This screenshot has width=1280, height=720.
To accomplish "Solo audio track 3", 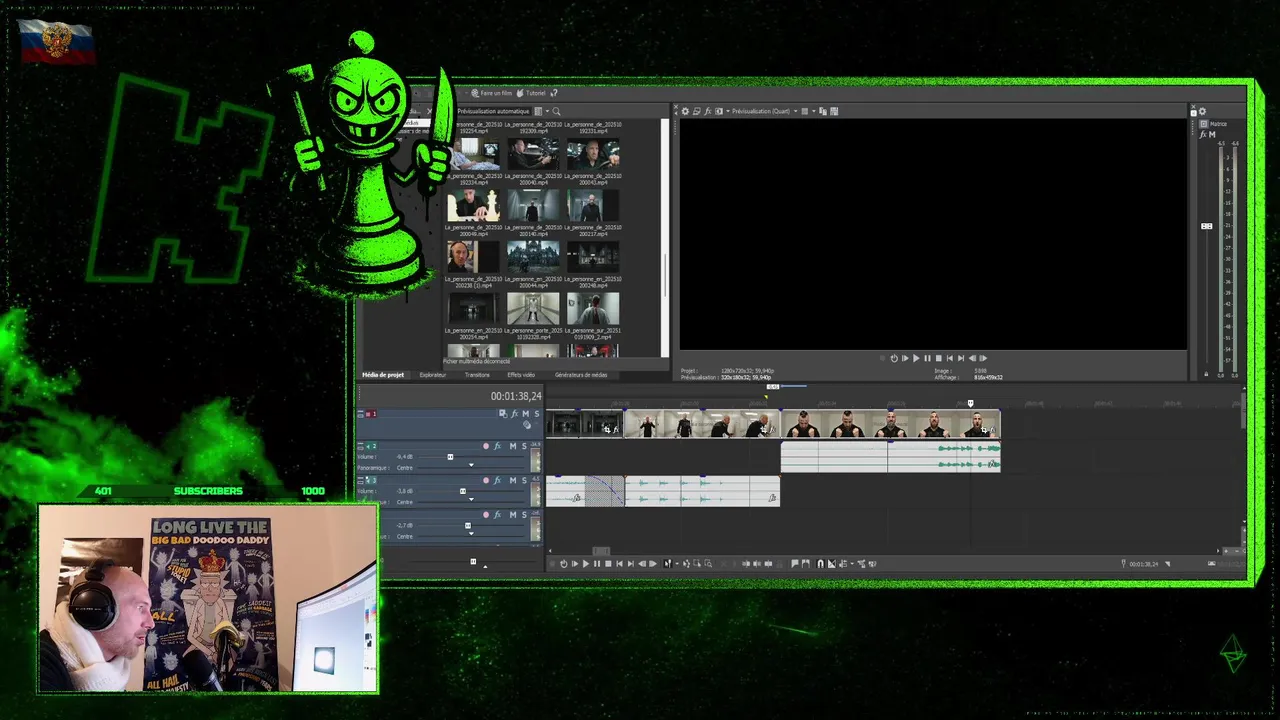I will coord(524,480).
